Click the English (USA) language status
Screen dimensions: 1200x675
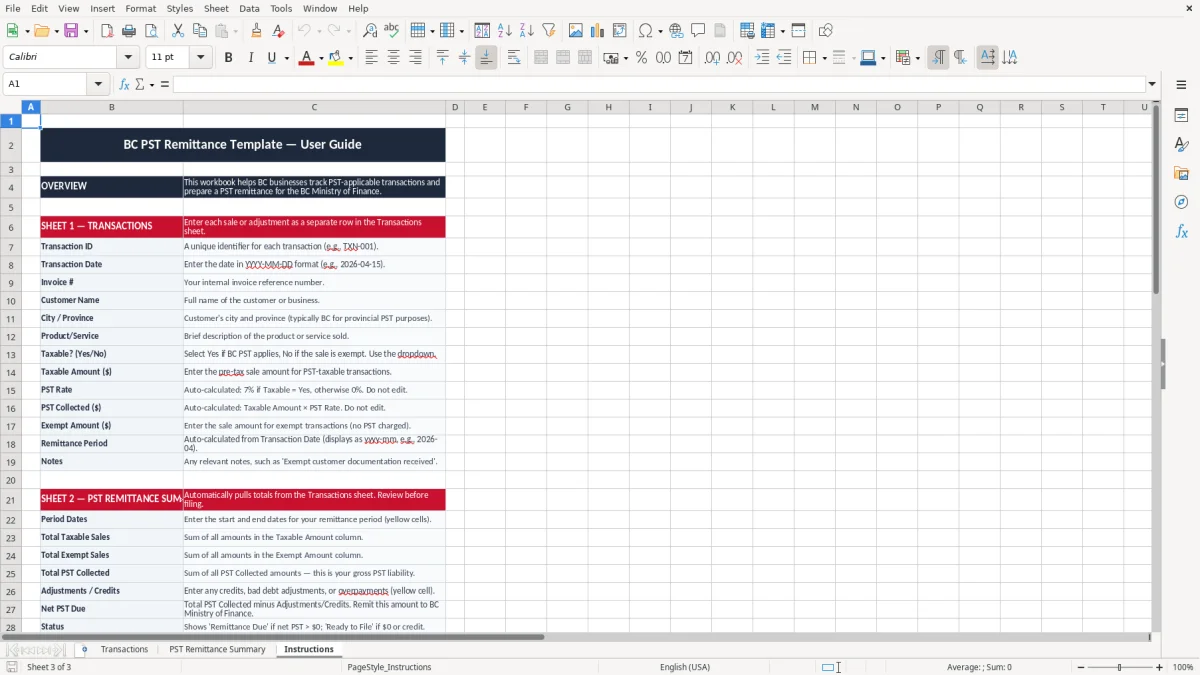[x=685, y=667]
